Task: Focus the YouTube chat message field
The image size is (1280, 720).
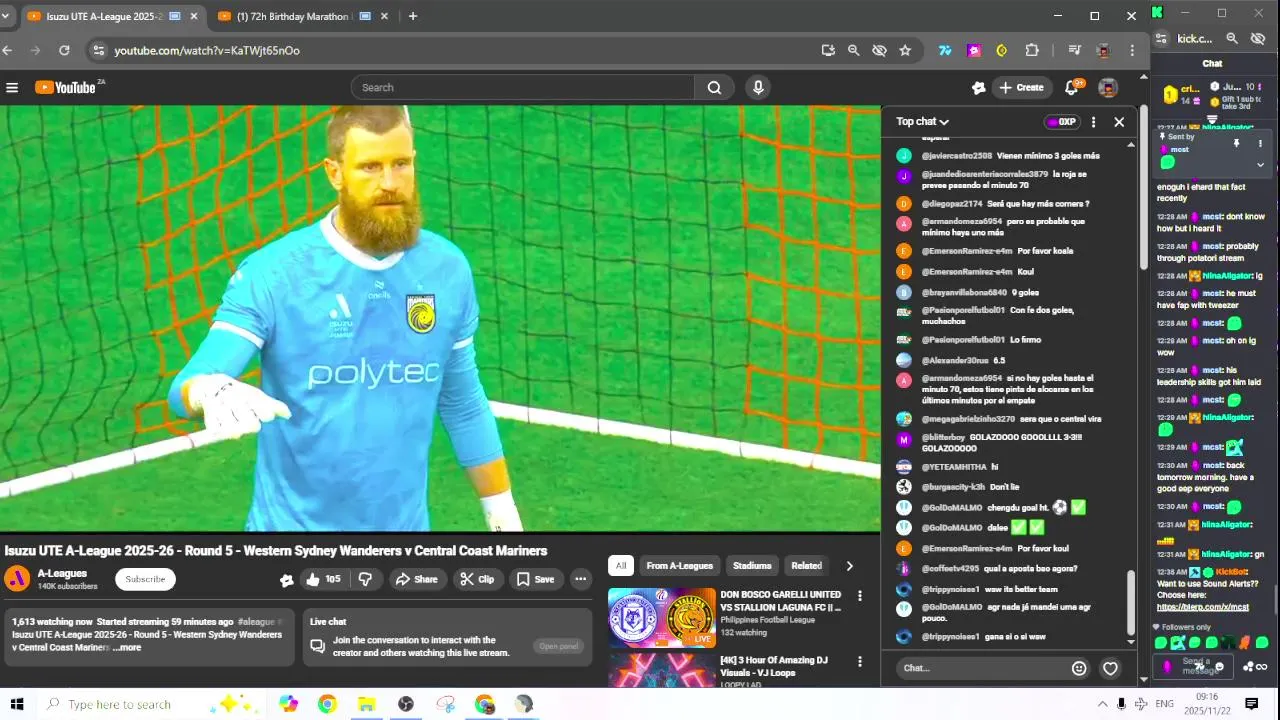Action: pos(979,668)
